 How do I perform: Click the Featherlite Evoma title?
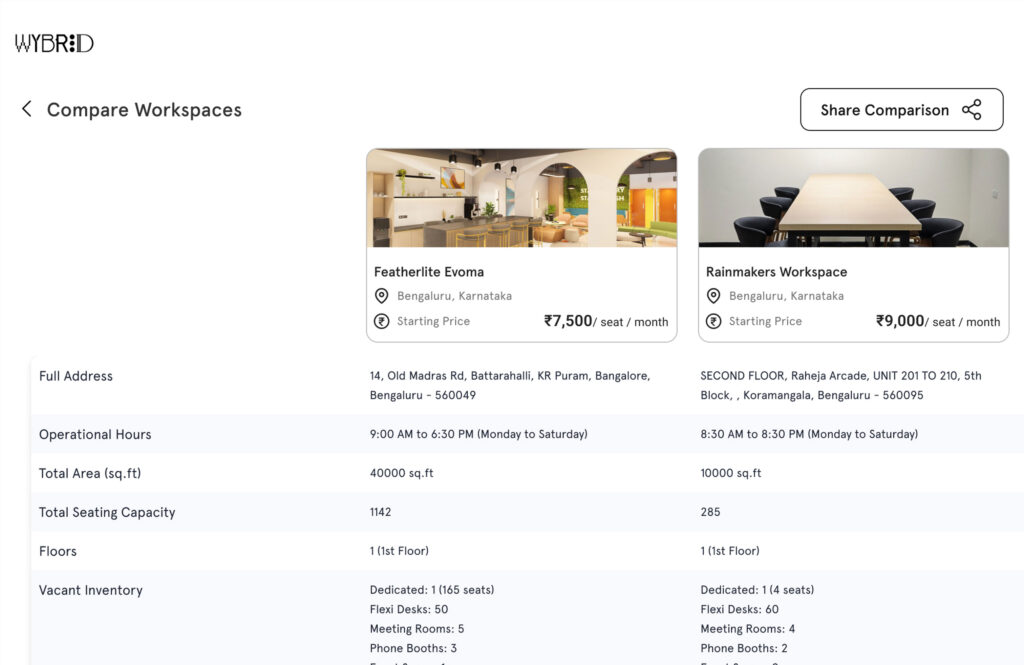point(429,272)
